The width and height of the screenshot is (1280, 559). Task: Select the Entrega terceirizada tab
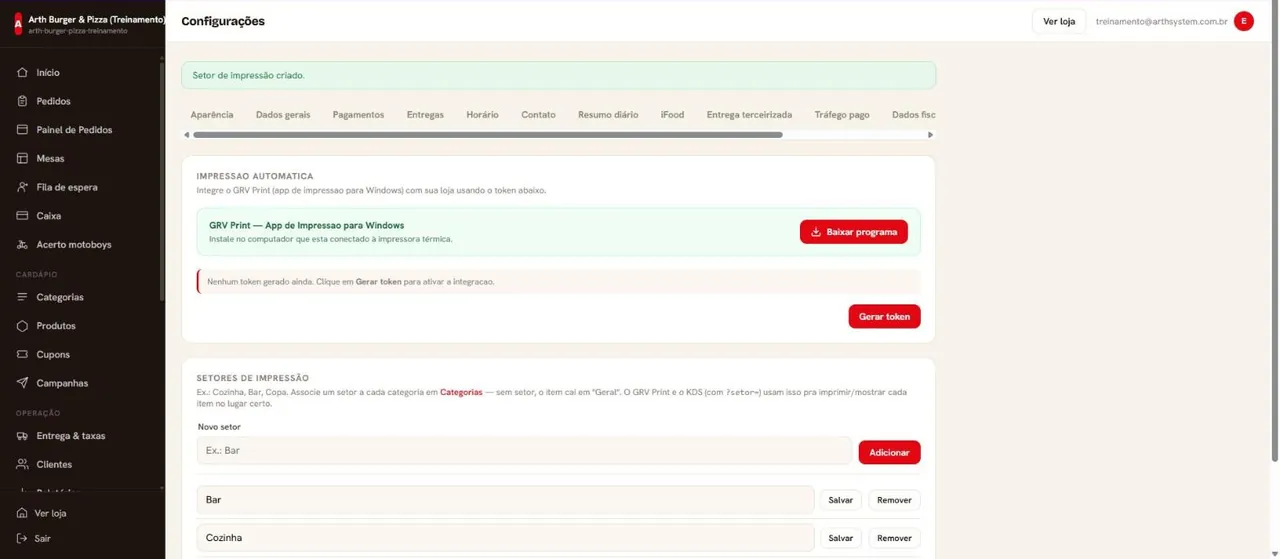[749, 115]
